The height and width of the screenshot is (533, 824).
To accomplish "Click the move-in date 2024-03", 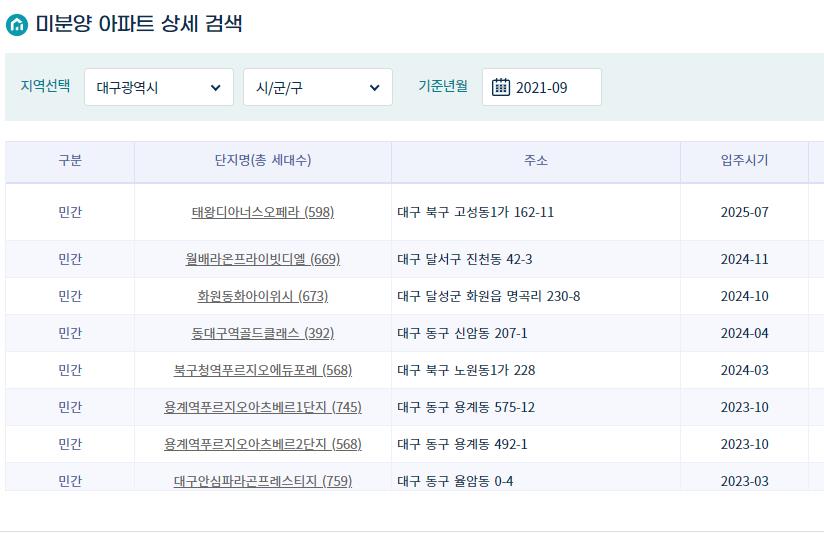I will [x=744, y=370].
